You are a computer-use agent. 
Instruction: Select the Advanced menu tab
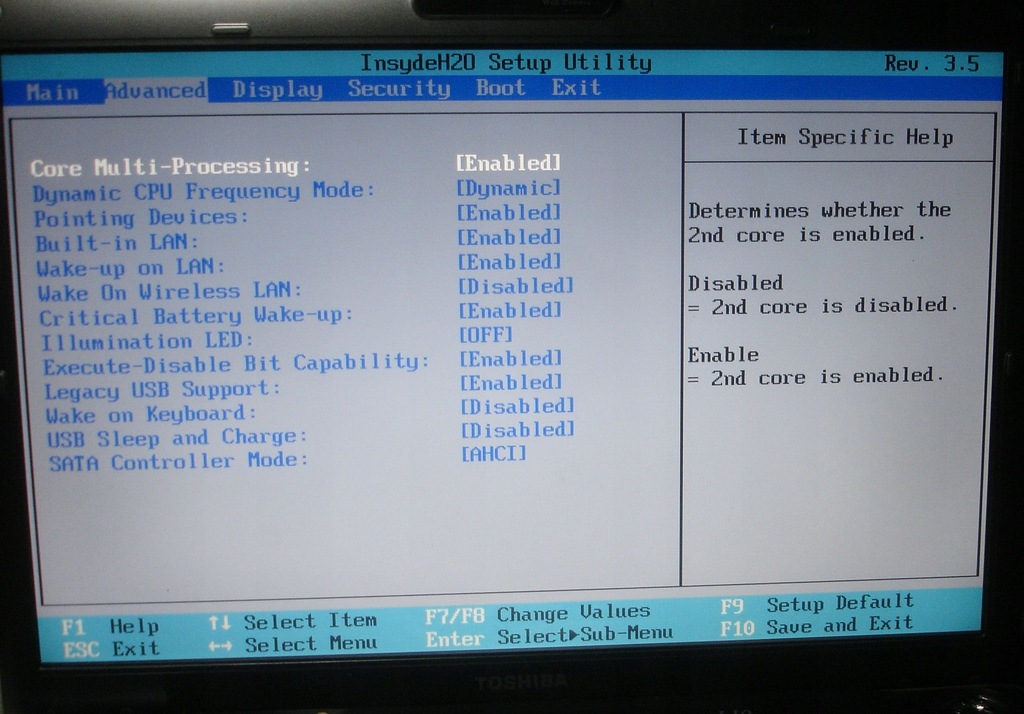[155, 90]
